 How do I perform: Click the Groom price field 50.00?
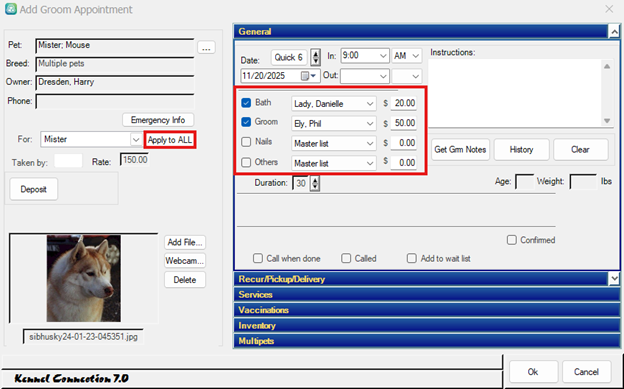coord(404,123)
